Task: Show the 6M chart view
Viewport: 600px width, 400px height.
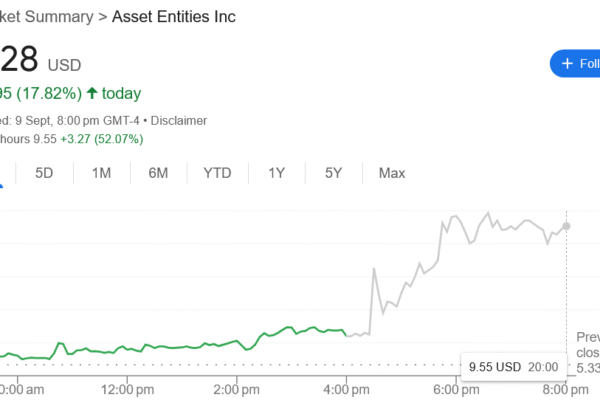Action: click(158, 173)
